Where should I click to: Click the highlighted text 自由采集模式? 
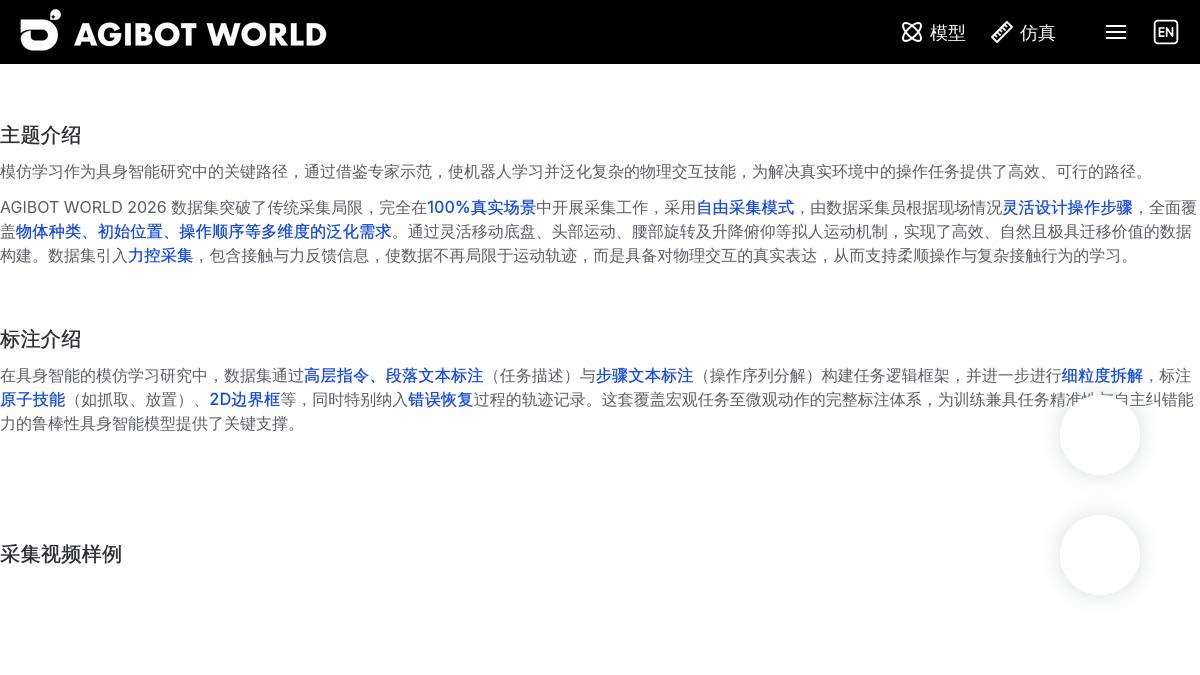[745, 207]
